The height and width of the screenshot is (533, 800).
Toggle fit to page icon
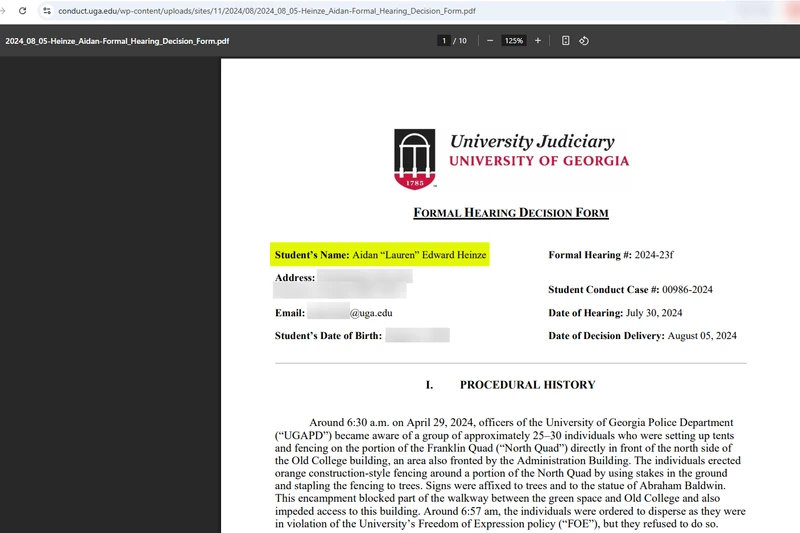click(x=565, y=40)
